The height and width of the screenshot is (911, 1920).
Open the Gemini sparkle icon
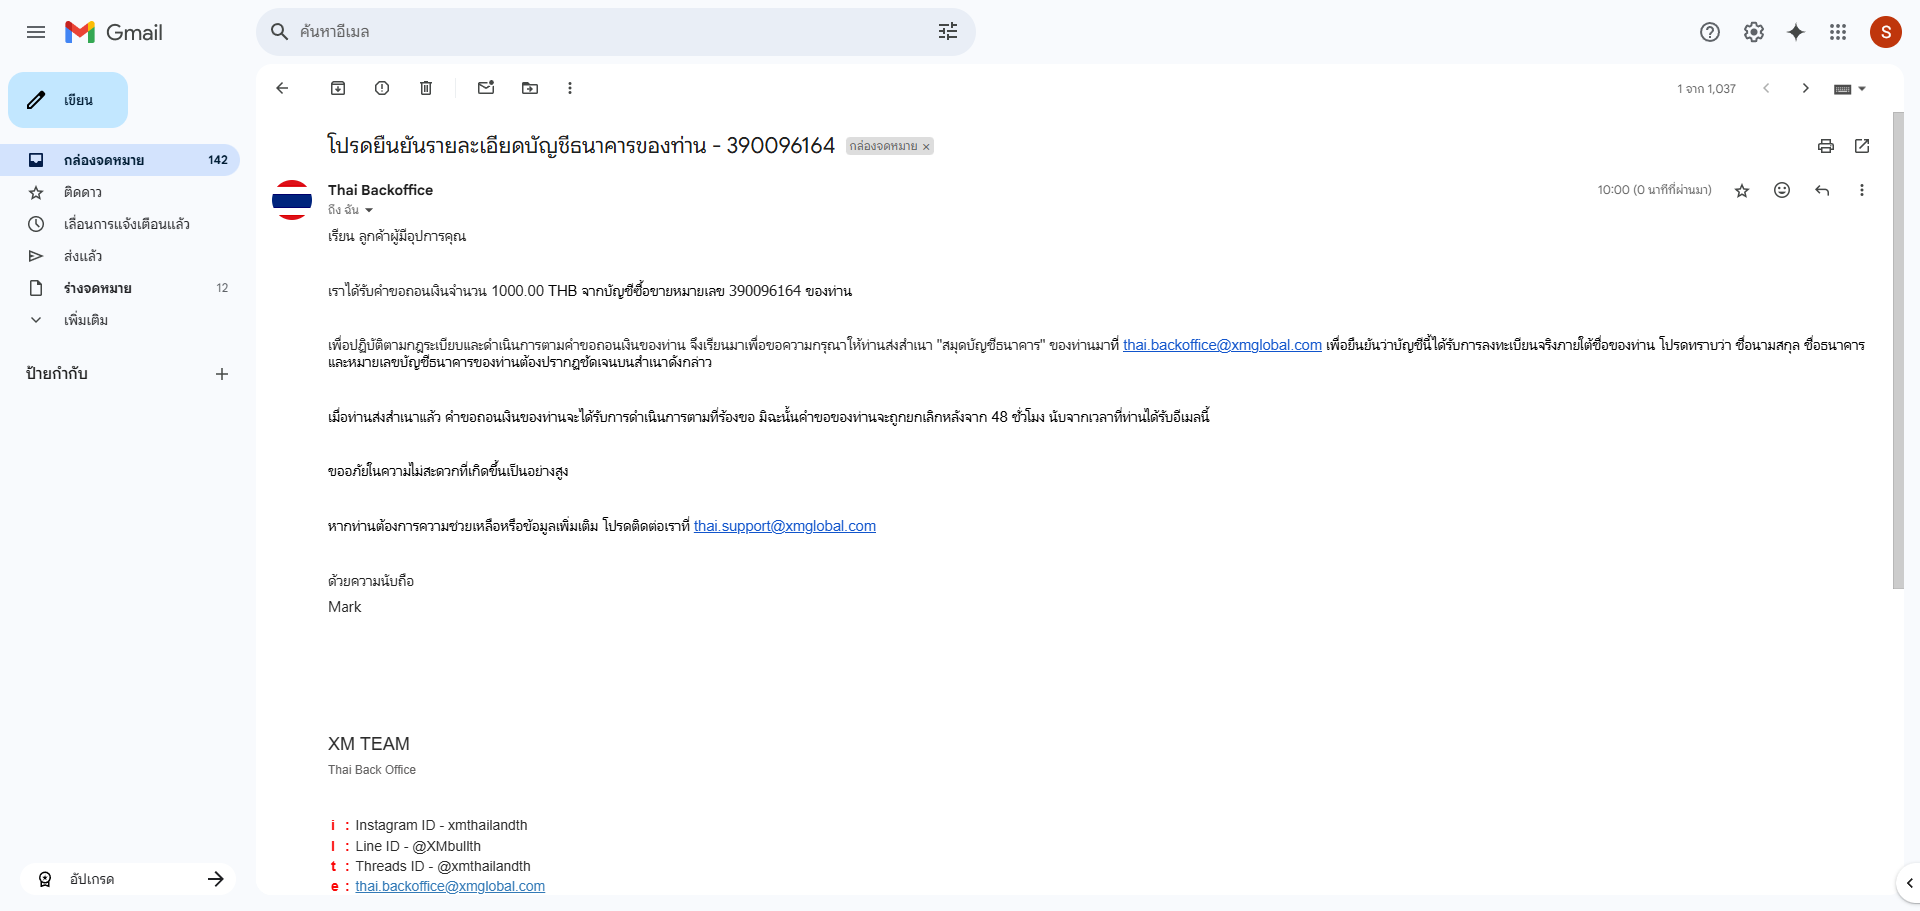click(x=1796, y=32)
